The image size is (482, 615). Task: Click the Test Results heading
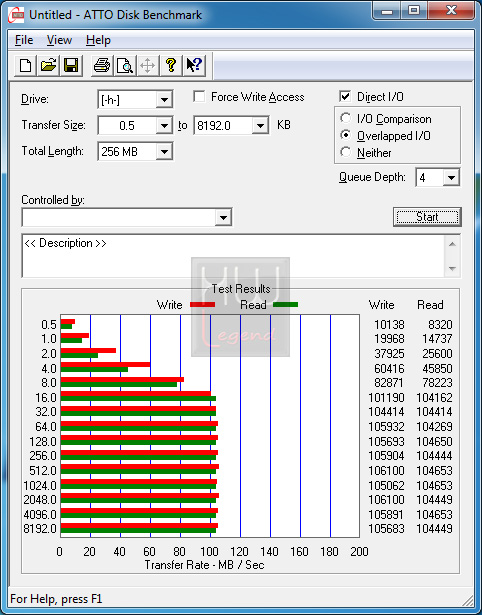[x=241, y=289]
